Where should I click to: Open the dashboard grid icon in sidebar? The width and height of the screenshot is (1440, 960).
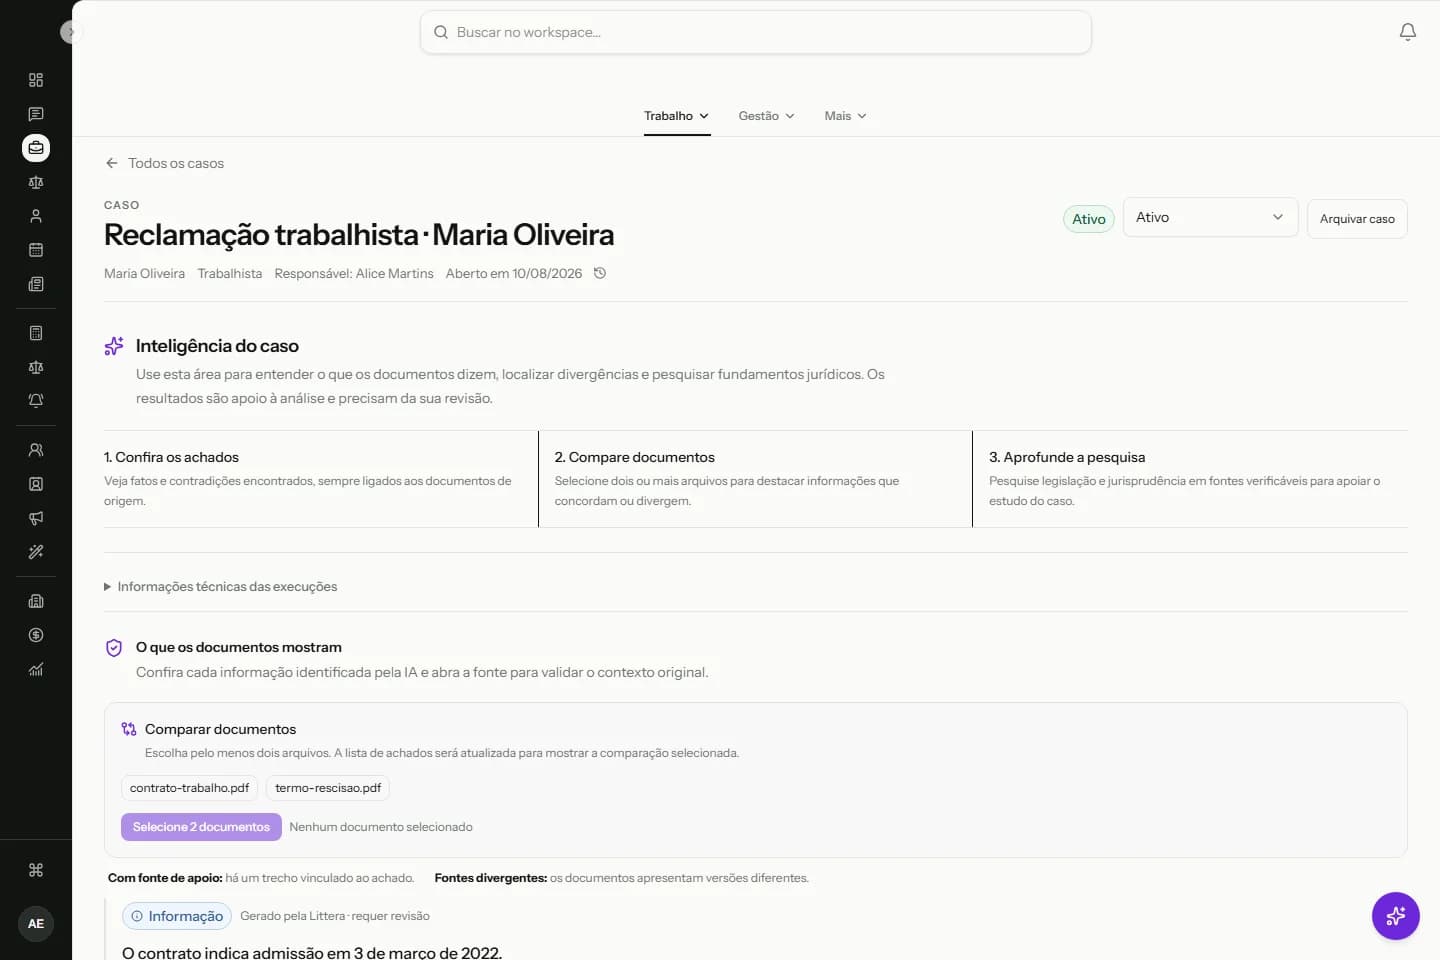[x=36, y=80]
